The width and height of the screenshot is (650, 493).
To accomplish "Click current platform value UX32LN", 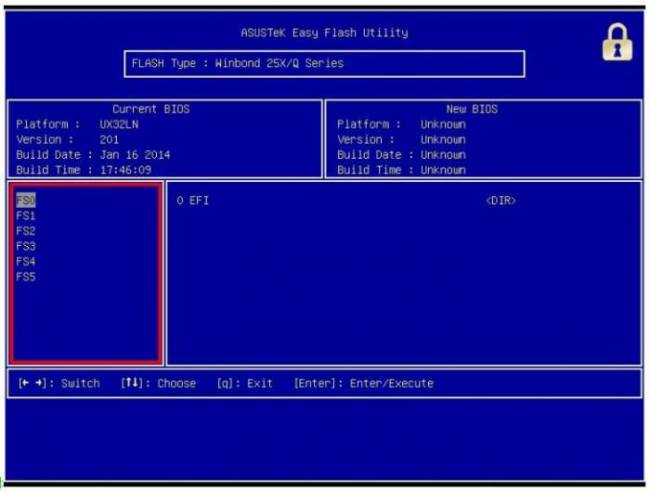I will point(119,124).
